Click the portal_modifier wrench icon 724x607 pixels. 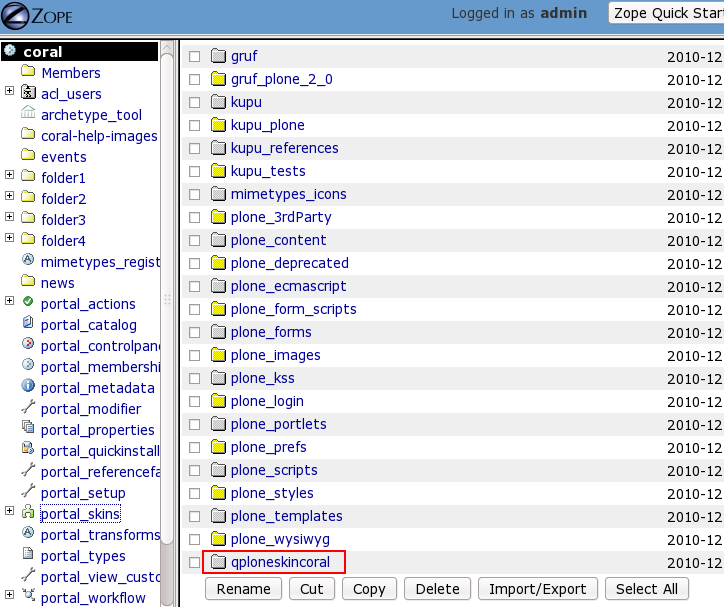[x=28, y=406]
